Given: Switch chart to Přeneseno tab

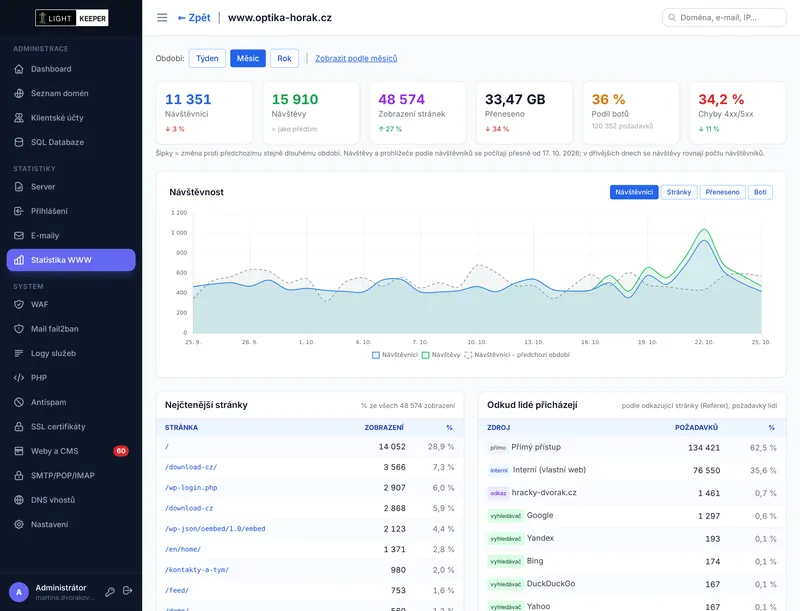Looking at the screenshot, I should pos(722,192).
